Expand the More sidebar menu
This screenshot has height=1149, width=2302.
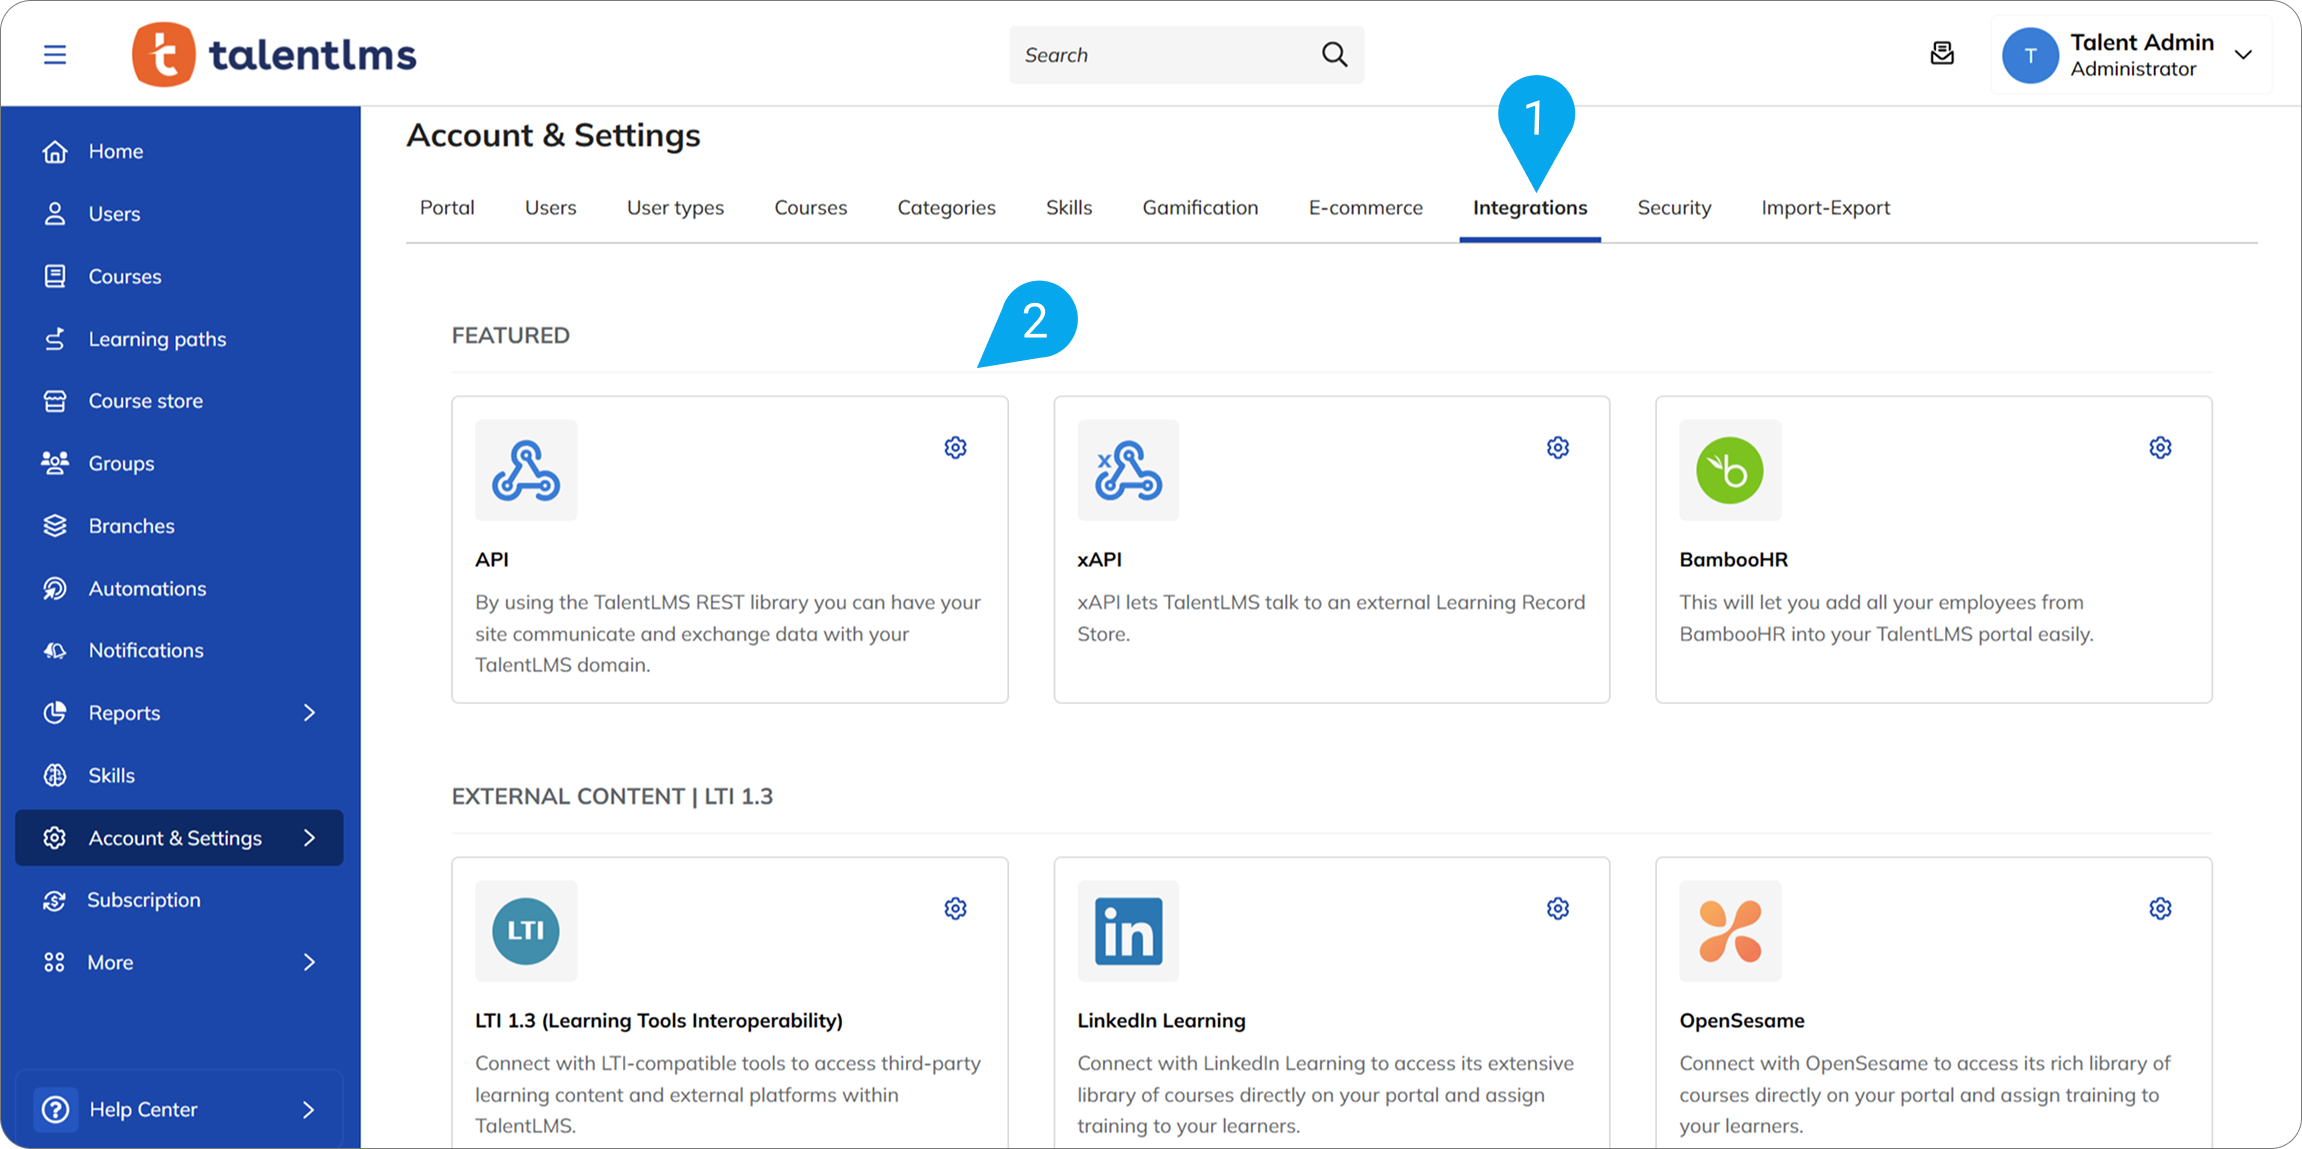point(309,962)
